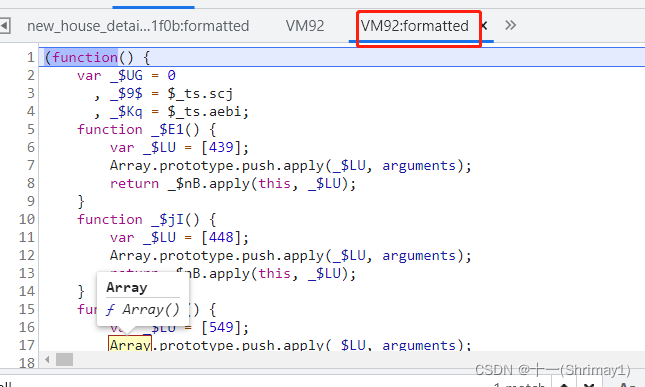Image resolution: width=645 pixels, height=387 pixels.
Task: Click line number 1 in the gutter
Action: (x=31, y=57)
